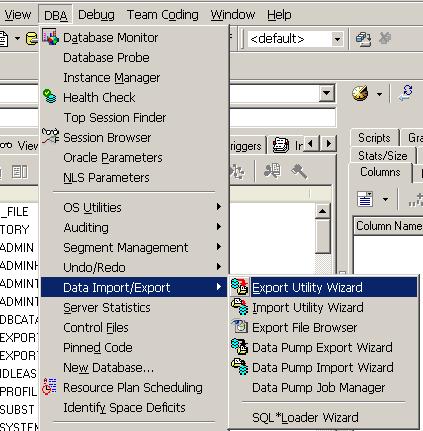Switch to the Scripts tab
The height and width of the screenshot is (431, 423).
pos(374,138)
